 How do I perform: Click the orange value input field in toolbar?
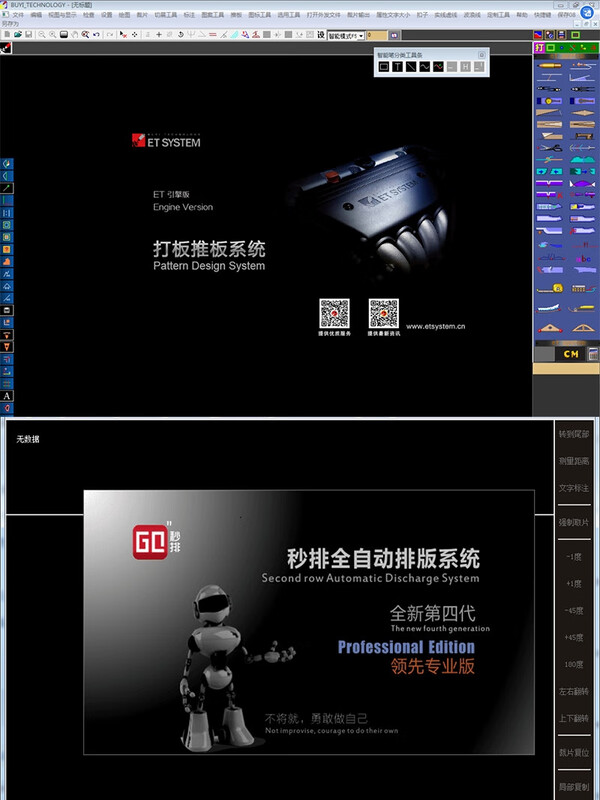377,36
